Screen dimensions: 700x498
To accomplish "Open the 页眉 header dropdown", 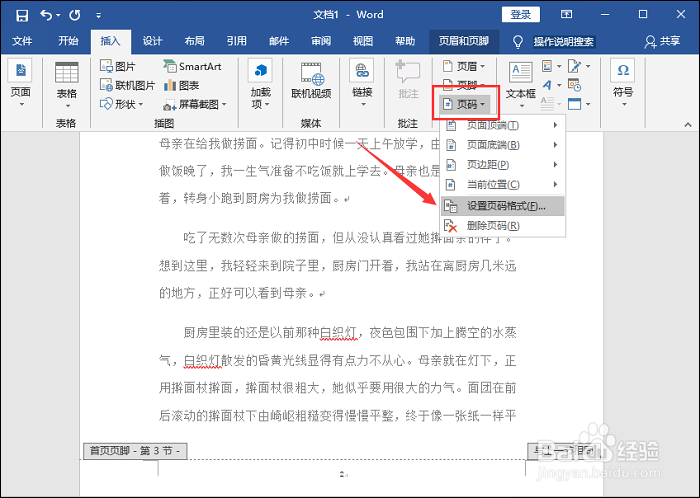I will 464,66.
